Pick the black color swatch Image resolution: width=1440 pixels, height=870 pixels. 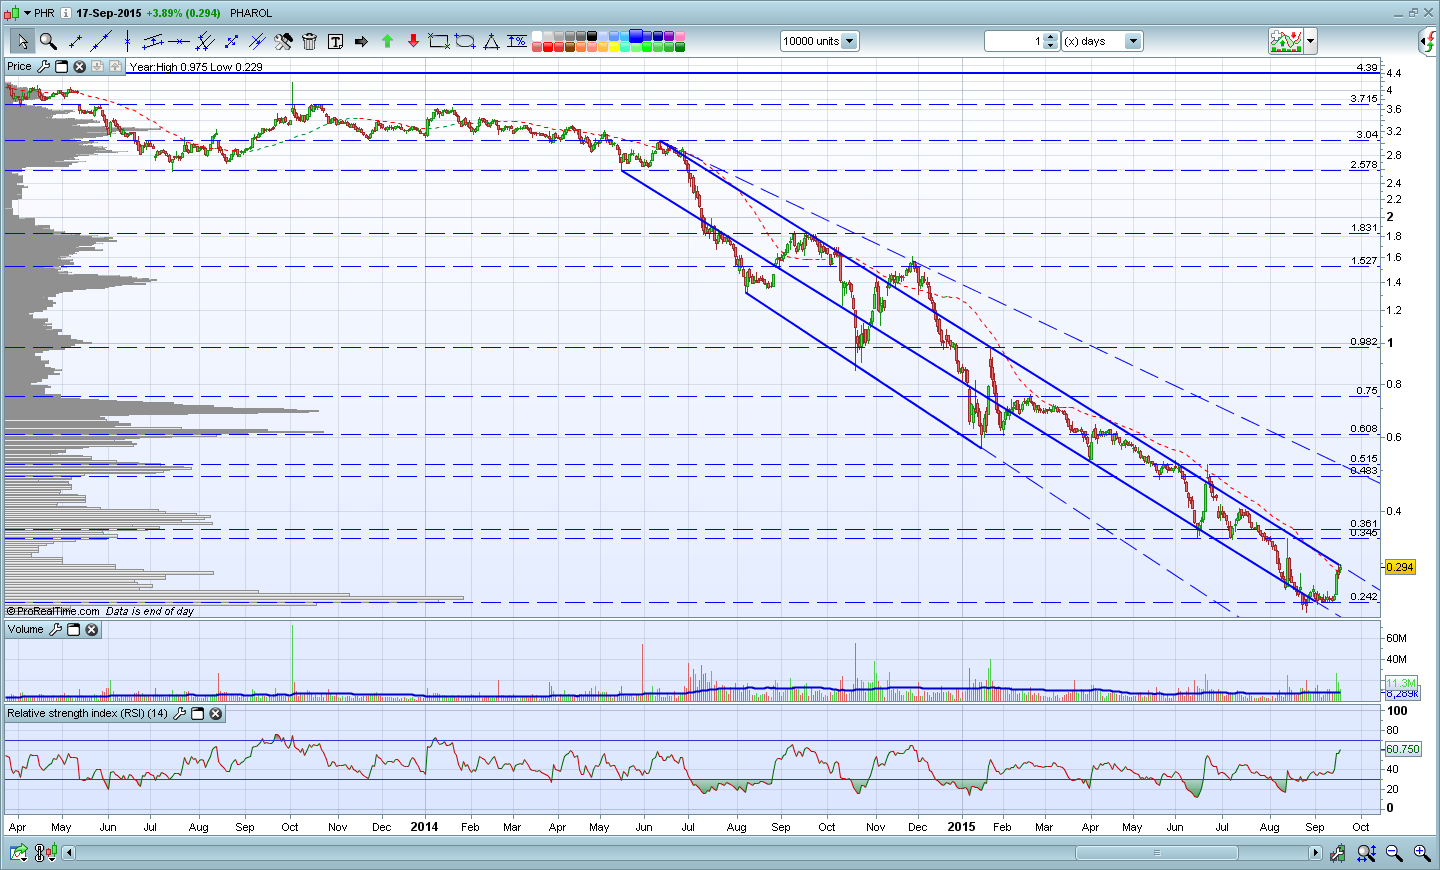point(592,36)
